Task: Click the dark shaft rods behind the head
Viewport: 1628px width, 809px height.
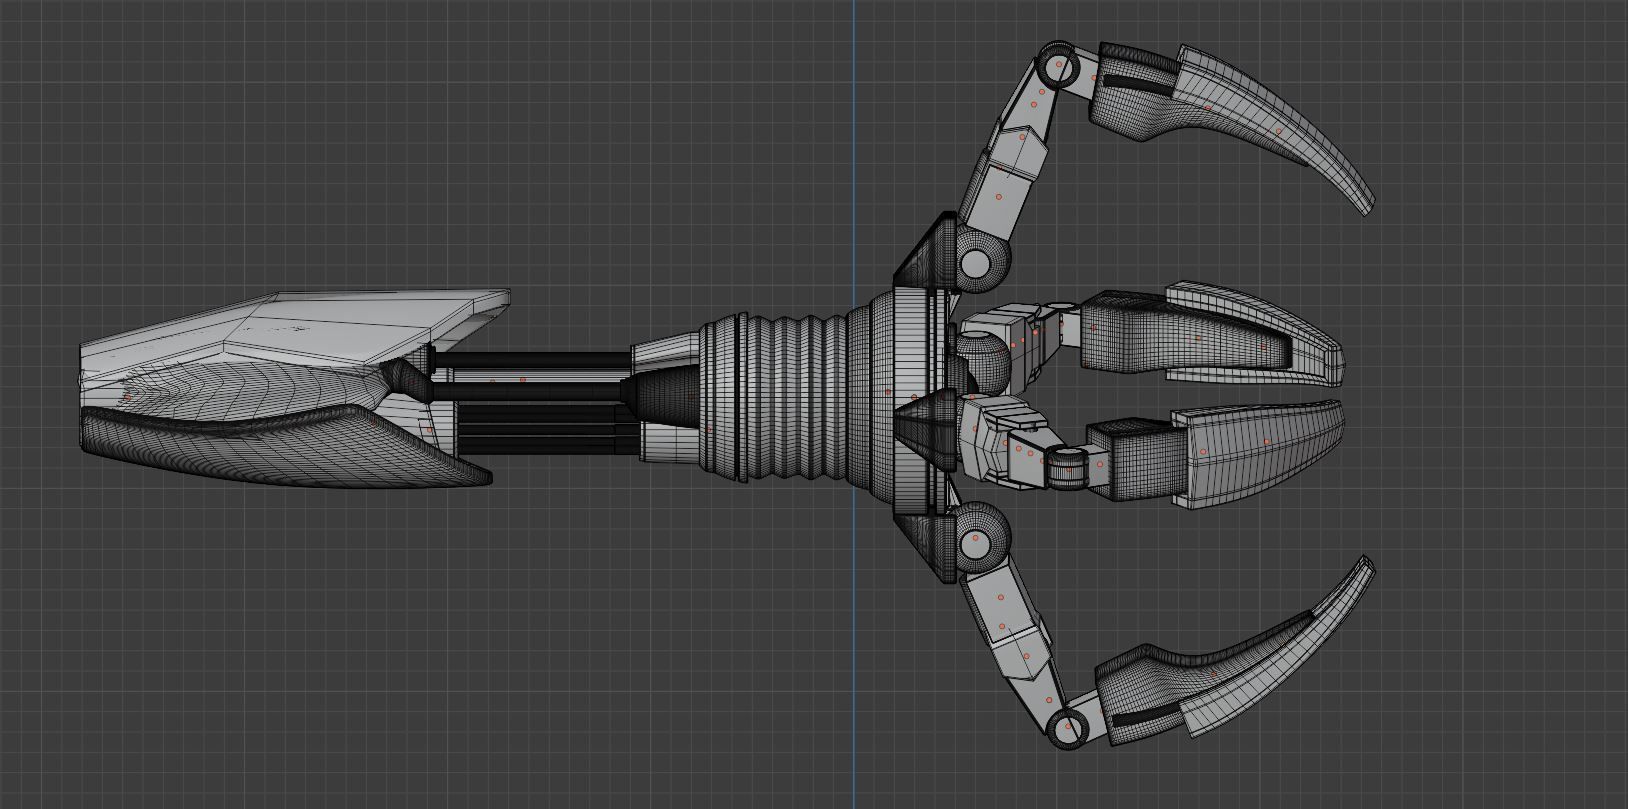Action: [x=535, y=400]
